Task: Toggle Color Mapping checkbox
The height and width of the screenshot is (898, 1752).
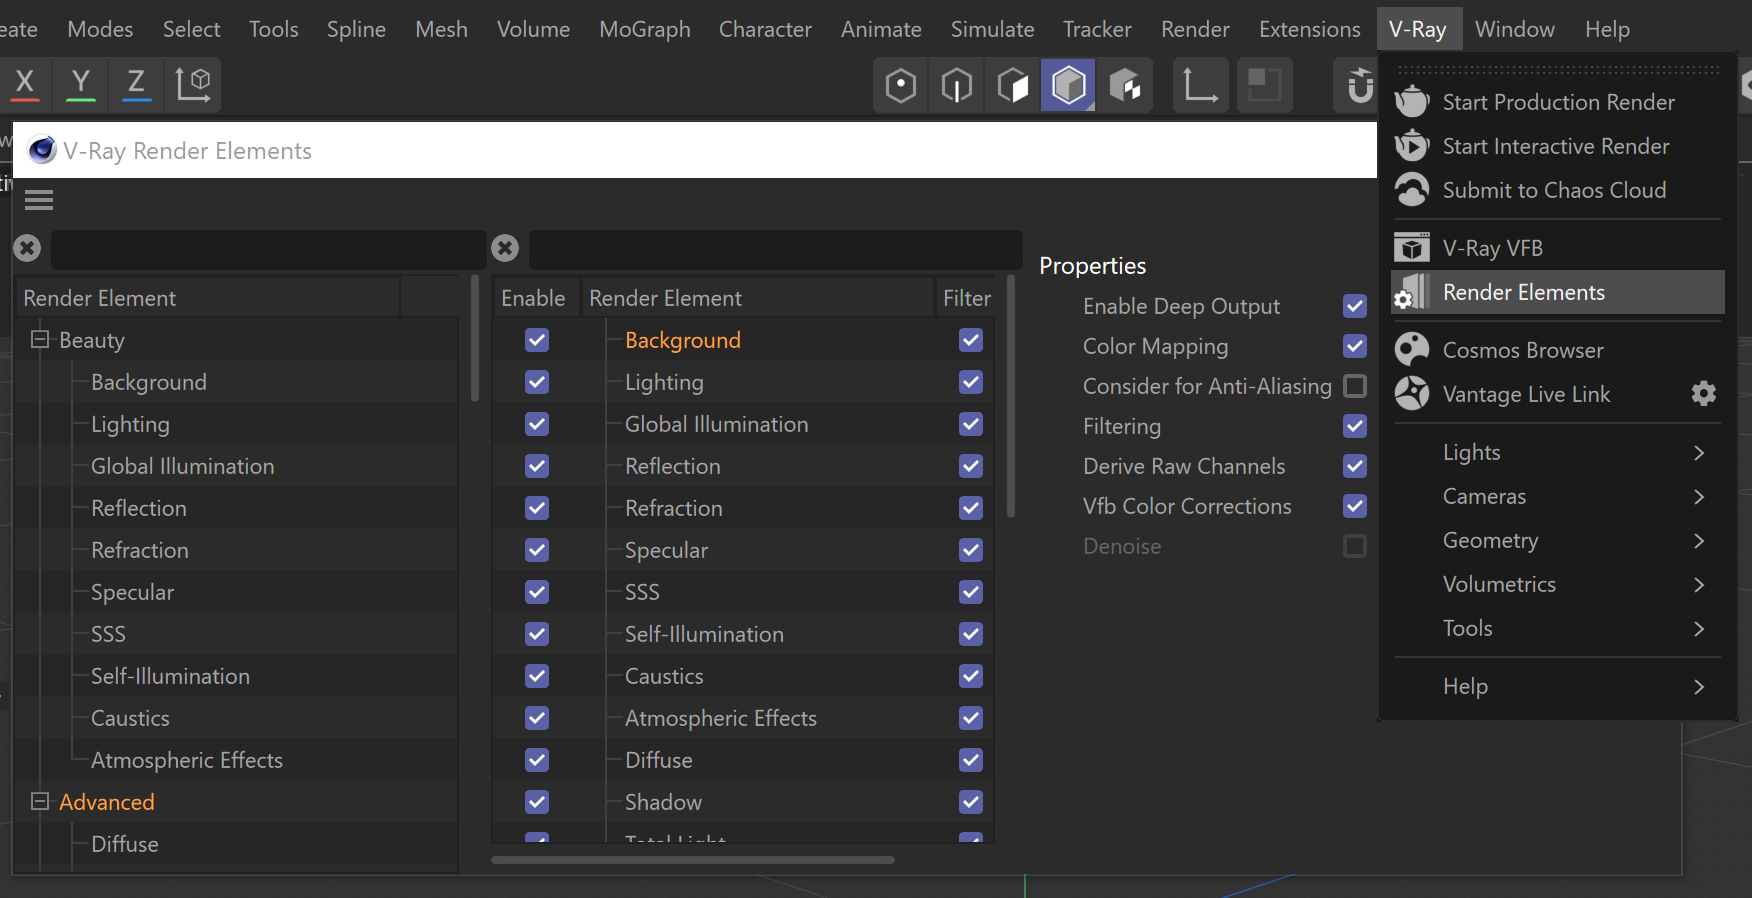Action: pos(1355,346)
